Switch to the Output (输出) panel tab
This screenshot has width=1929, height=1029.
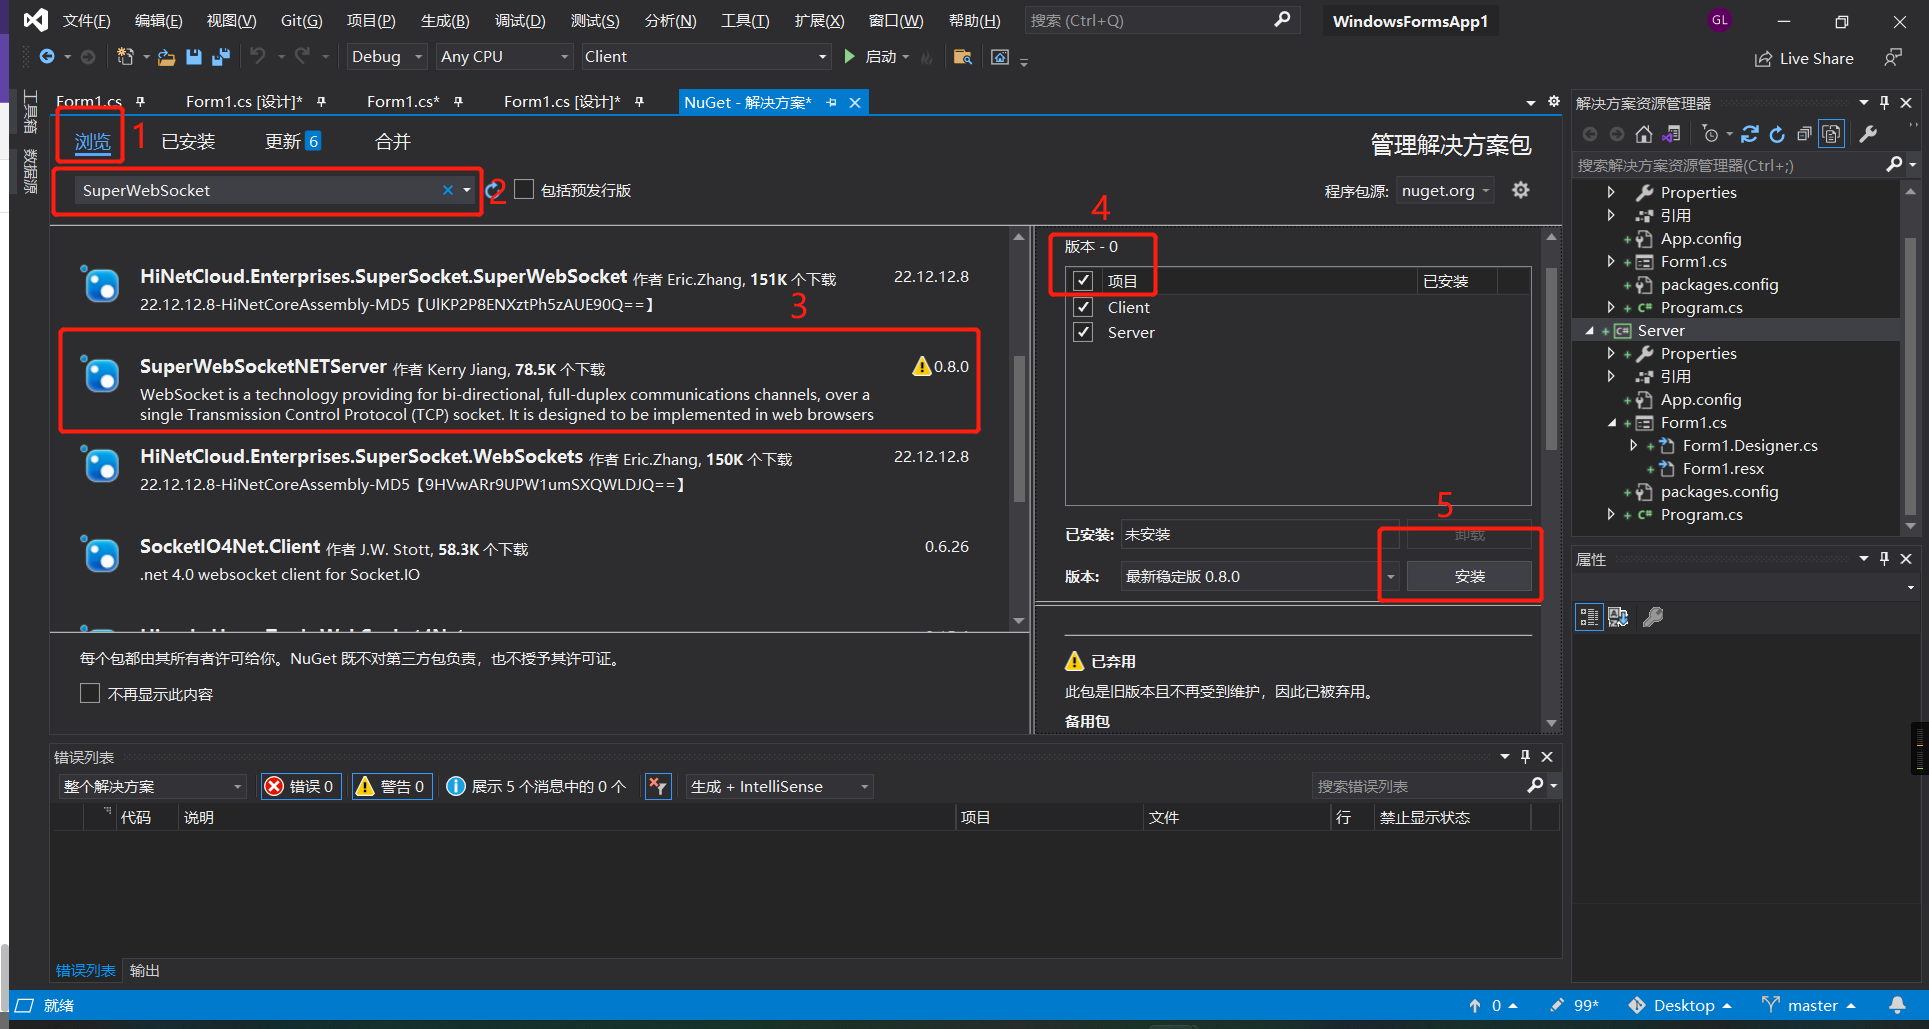point(144,970)
